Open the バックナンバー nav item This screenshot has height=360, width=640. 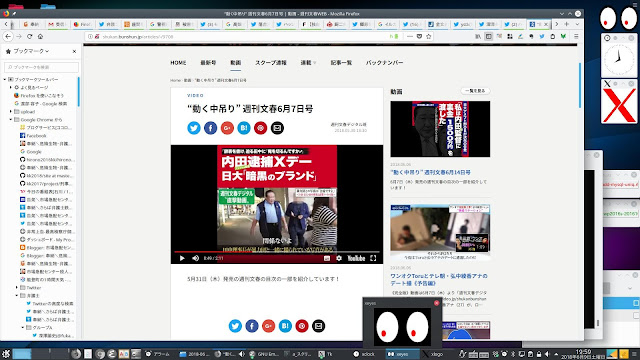pos(384,62)
